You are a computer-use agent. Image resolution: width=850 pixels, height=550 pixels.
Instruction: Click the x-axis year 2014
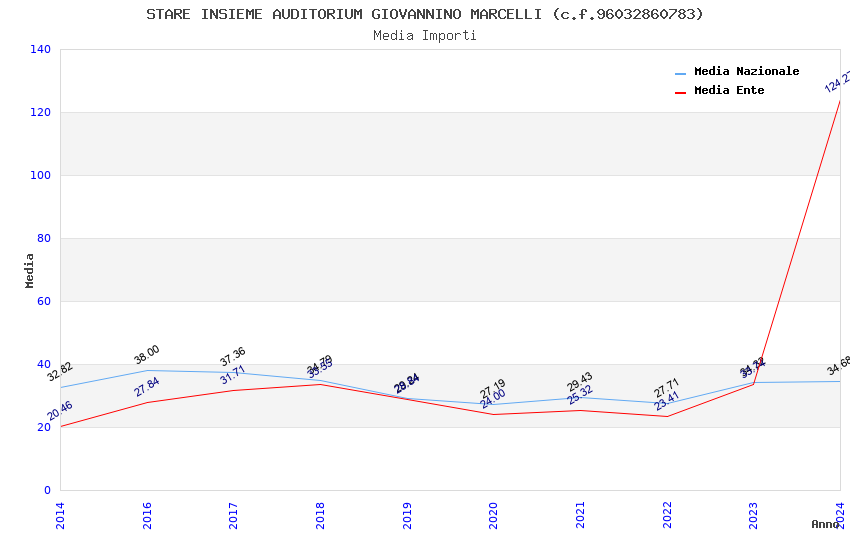(60, 515)
